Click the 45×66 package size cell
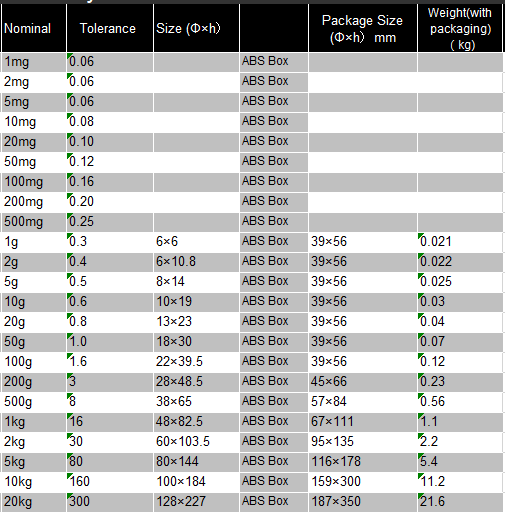Screen dimensions: 505x512 click(363, 382)
